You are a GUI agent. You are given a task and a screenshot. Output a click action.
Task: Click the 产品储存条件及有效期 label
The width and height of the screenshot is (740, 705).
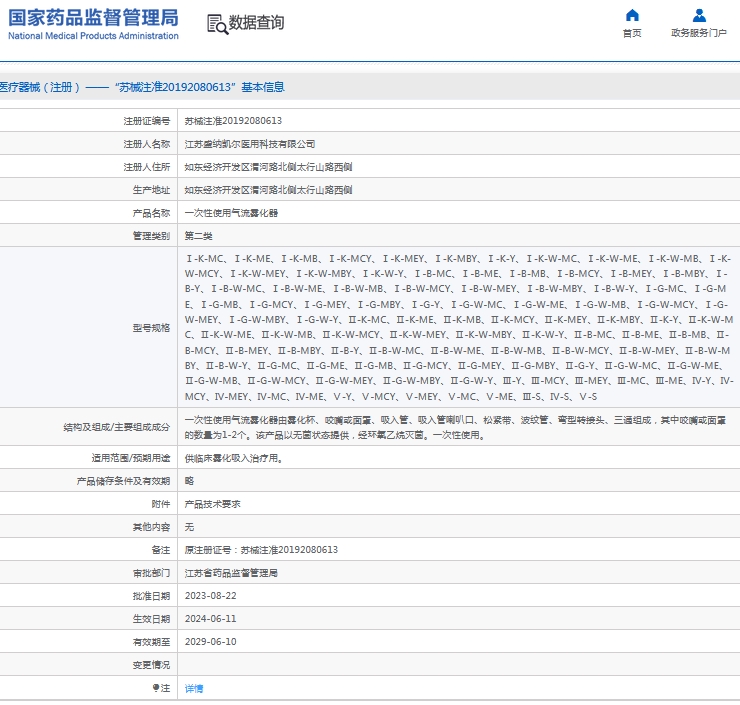click(x=123, y=481)
